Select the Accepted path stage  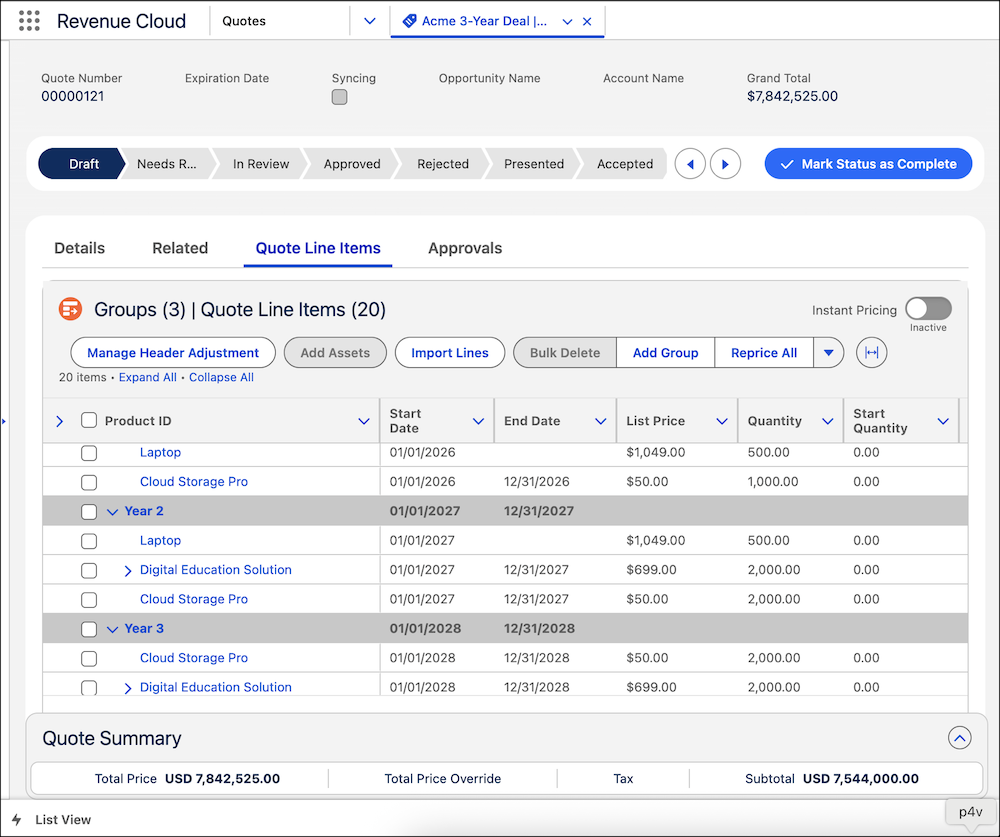click(625, 164)
